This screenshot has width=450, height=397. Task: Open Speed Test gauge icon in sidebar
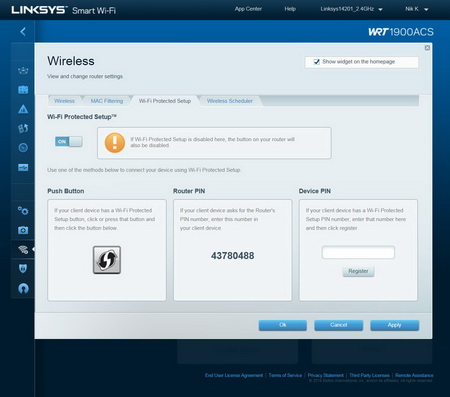23,147
